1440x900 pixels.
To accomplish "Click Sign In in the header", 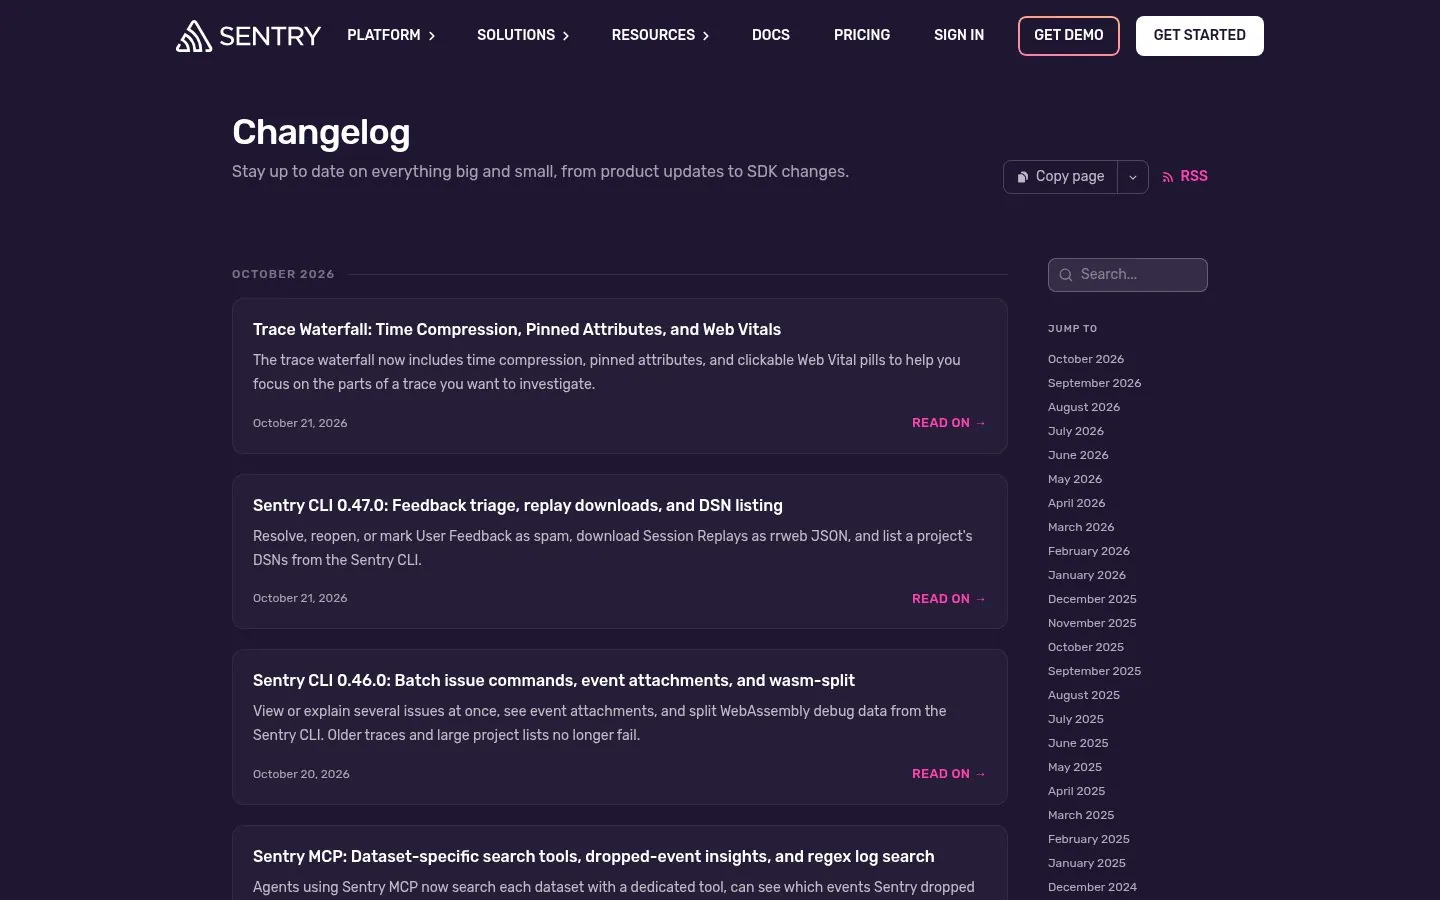I will click(959, 35).
